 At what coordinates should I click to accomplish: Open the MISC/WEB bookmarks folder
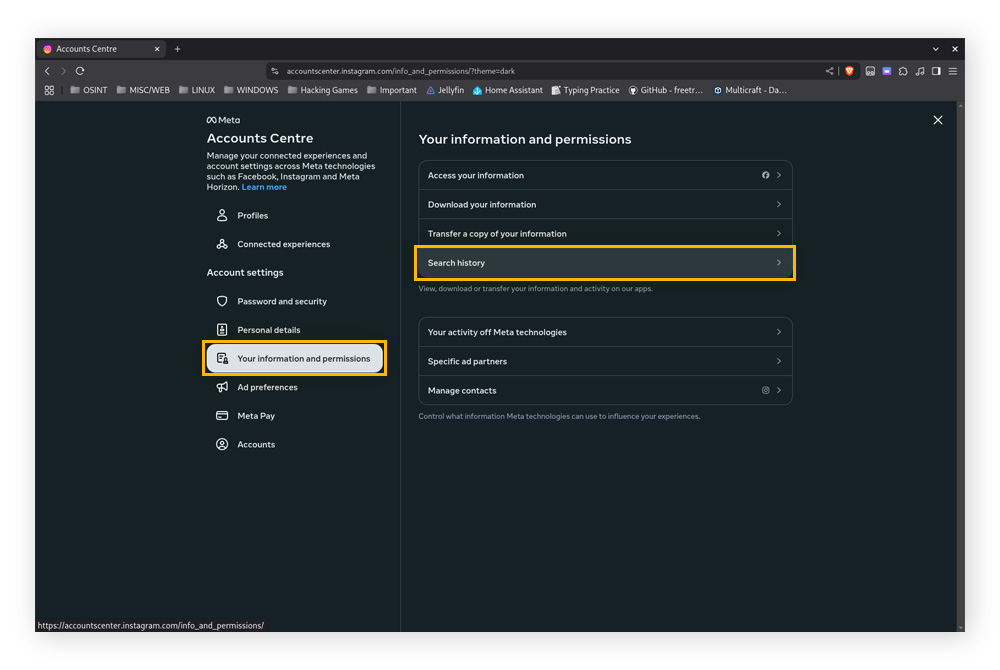point(143,91)
